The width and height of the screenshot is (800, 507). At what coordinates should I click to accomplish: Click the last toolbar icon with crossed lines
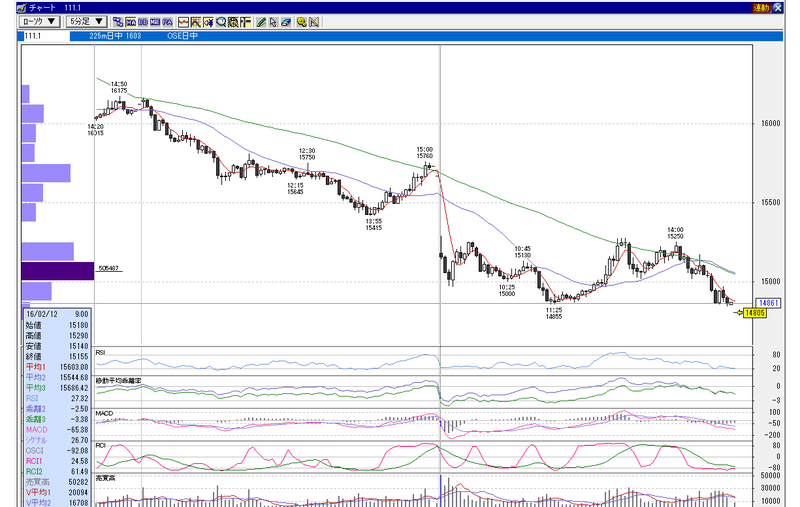pos(314,22)
